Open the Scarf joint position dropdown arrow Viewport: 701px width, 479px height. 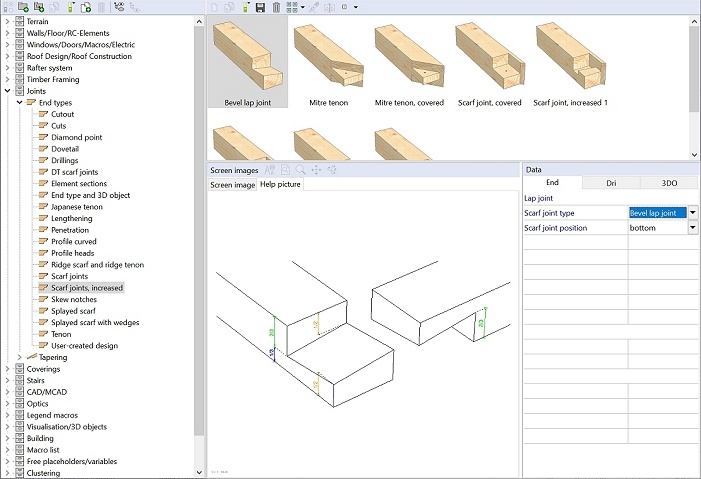point(693,228)
